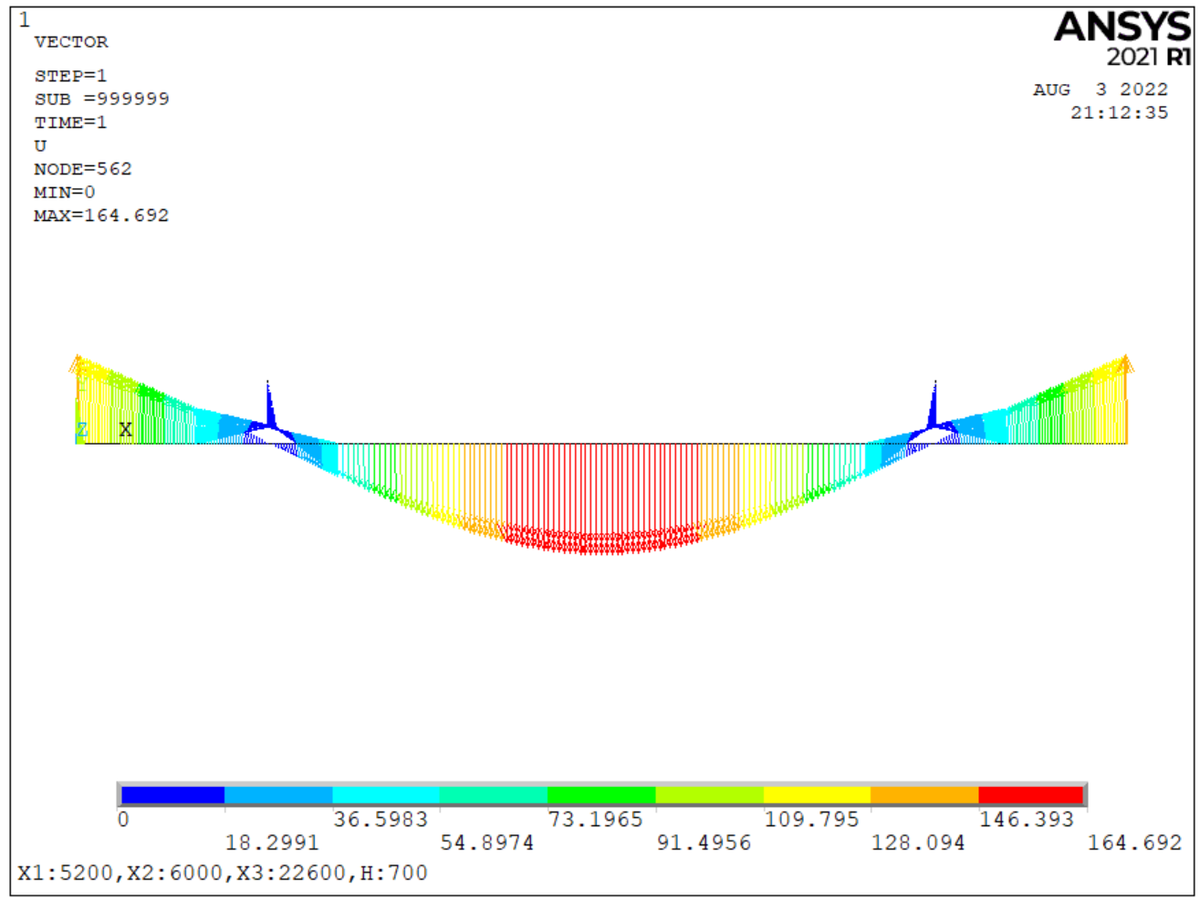Click the right blue support marker

pos(934,408)
